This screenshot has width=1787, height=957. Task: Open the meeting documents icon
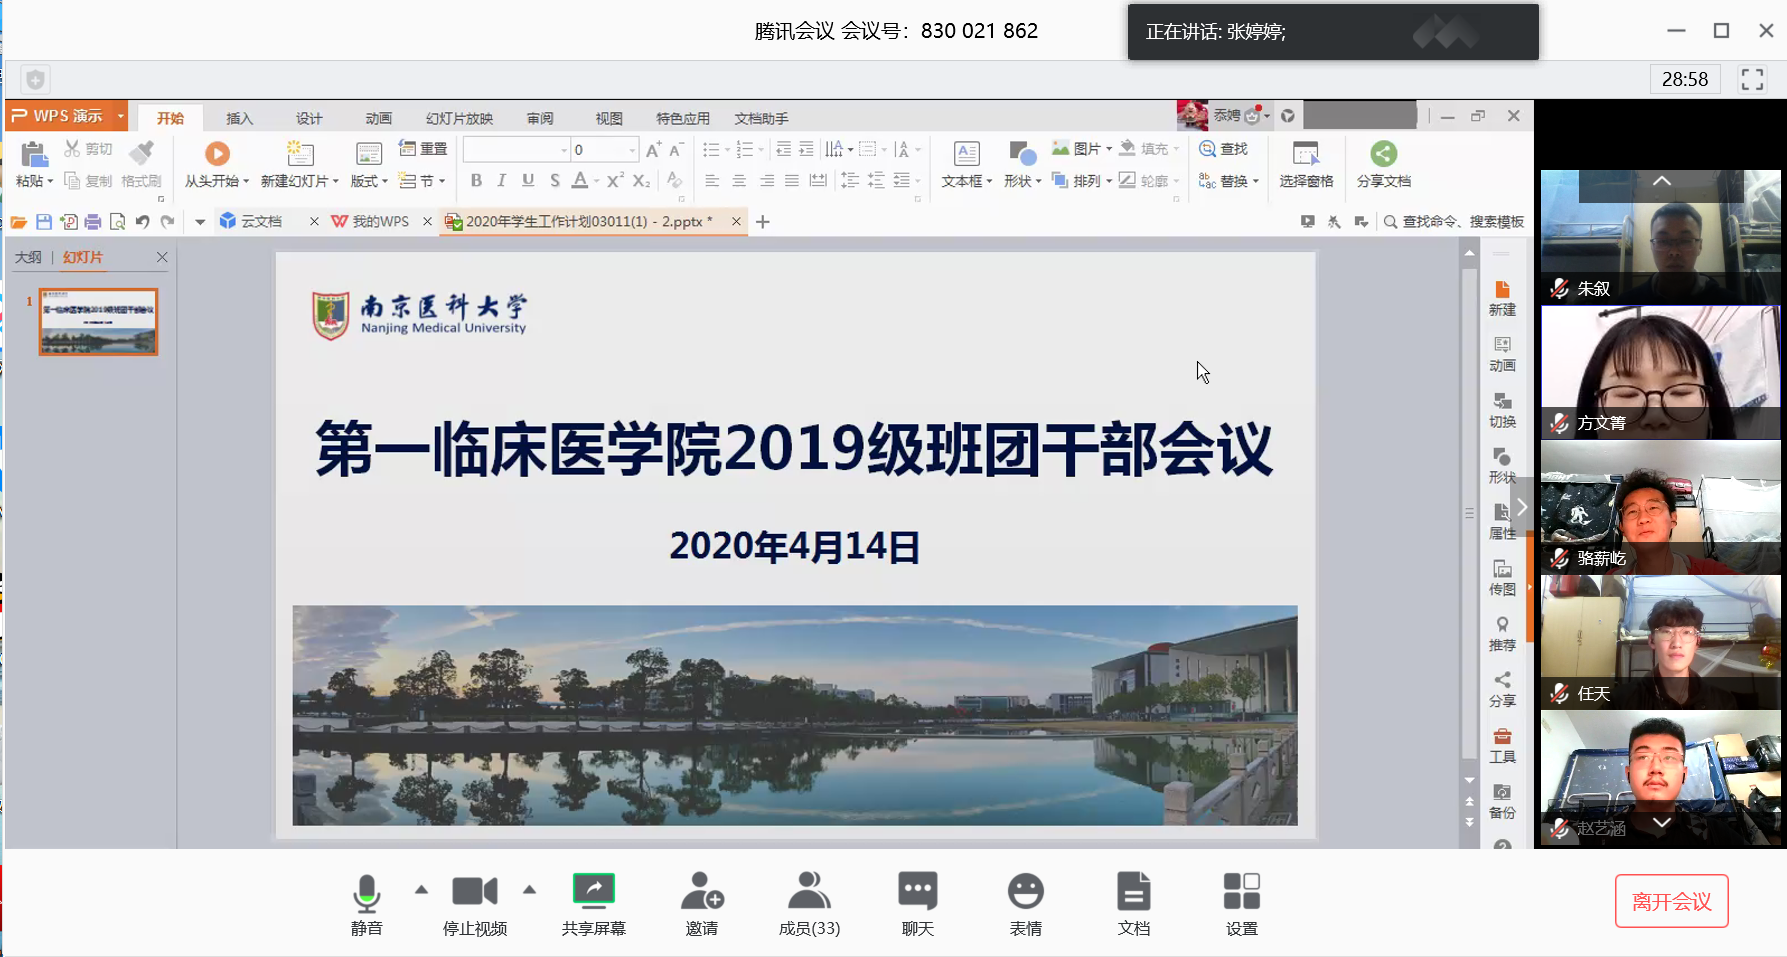tap(1133, 891)
